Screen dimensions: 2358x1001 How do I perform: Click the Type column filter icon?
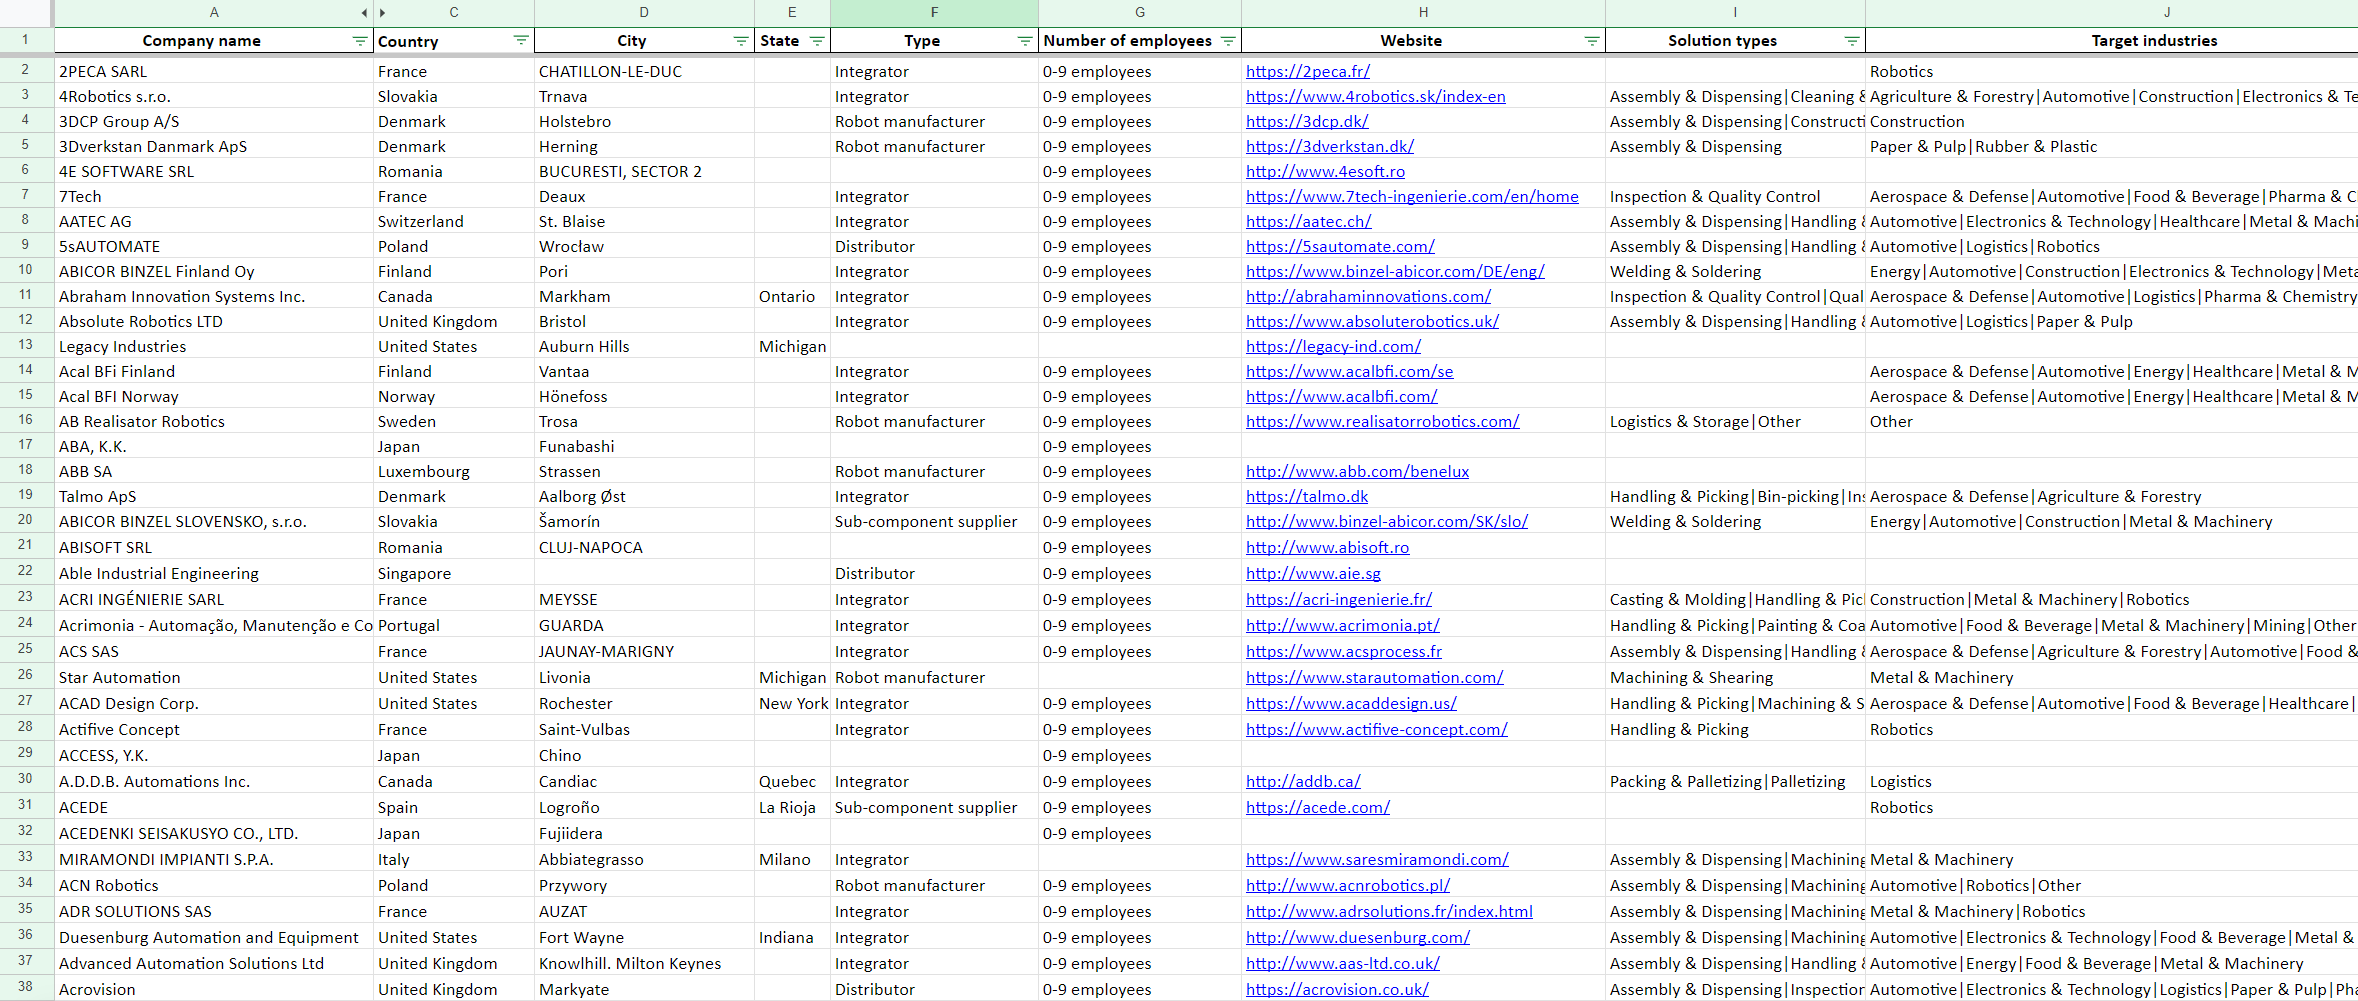[x=1024, y=41]
